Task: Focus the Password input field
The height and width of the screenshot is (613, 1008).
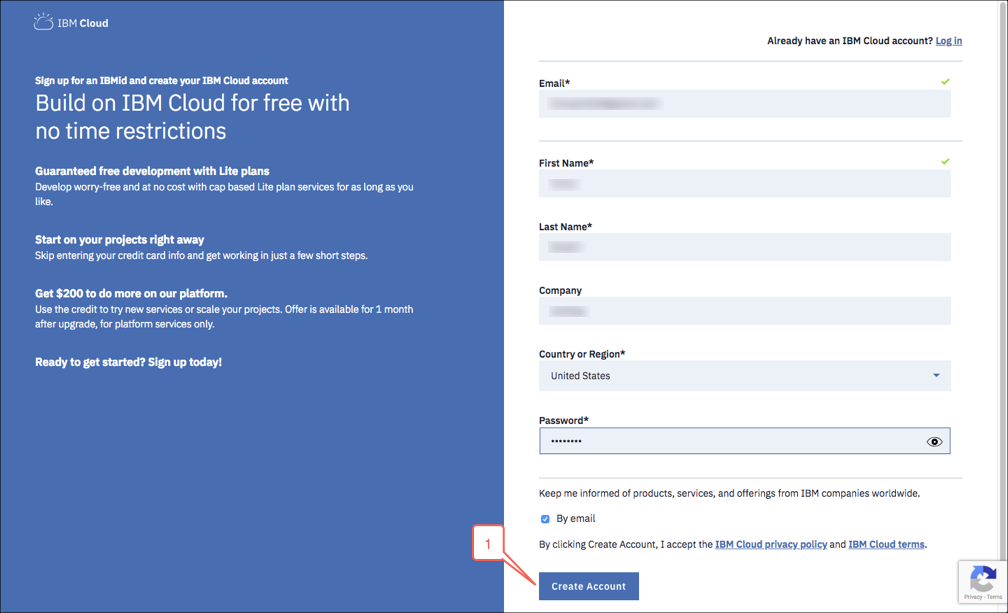Action: [744, 441]
